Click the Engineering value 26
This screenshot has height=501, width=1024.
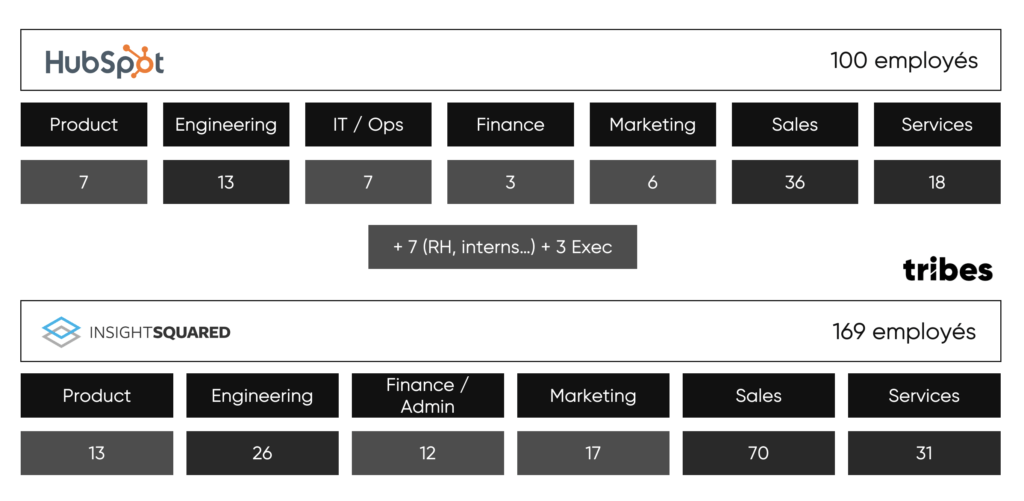point(263,453)
